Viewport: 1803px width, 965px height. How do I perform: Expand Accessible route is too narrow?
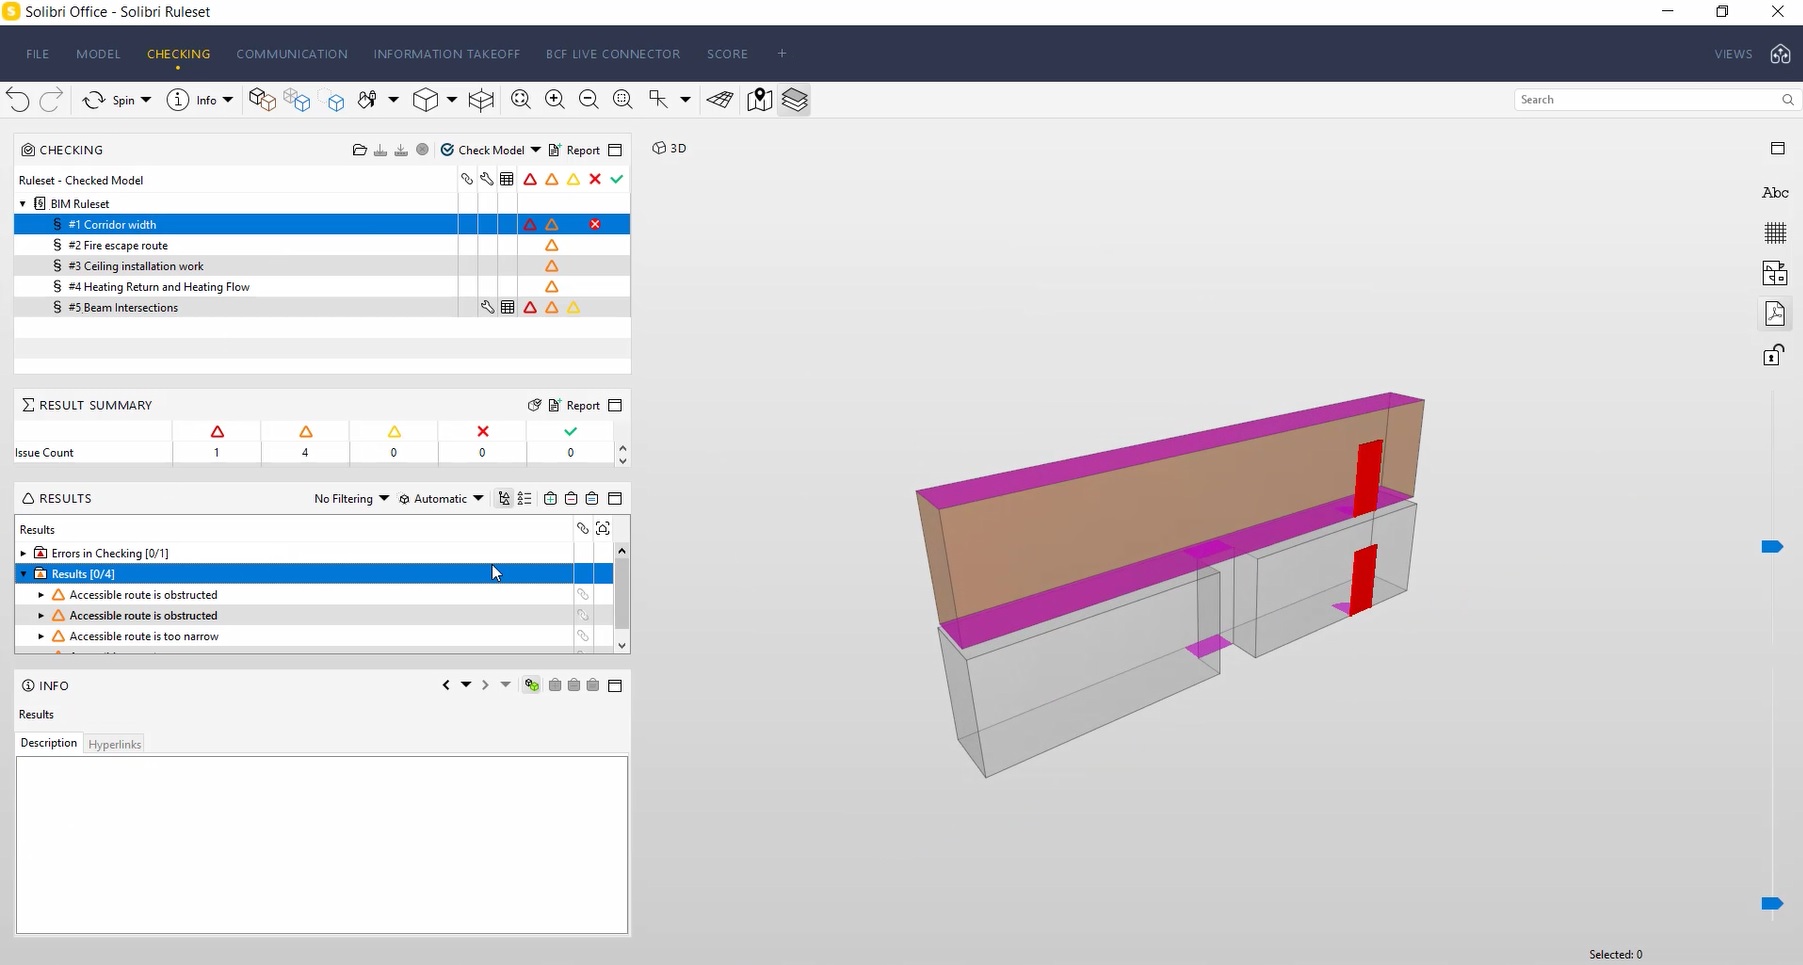(41, 636)
